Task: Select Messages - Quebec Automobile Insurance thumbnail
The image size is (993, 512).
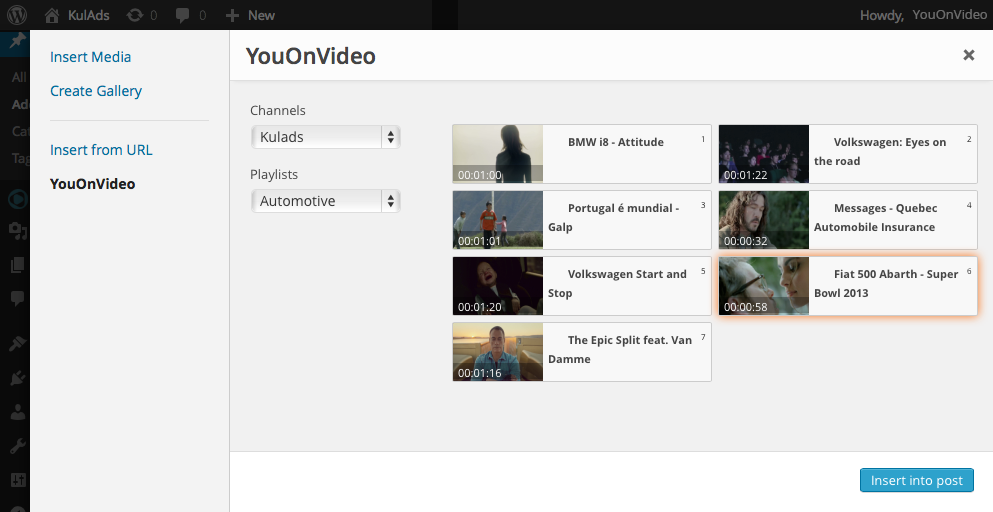Action: (764, 220)
